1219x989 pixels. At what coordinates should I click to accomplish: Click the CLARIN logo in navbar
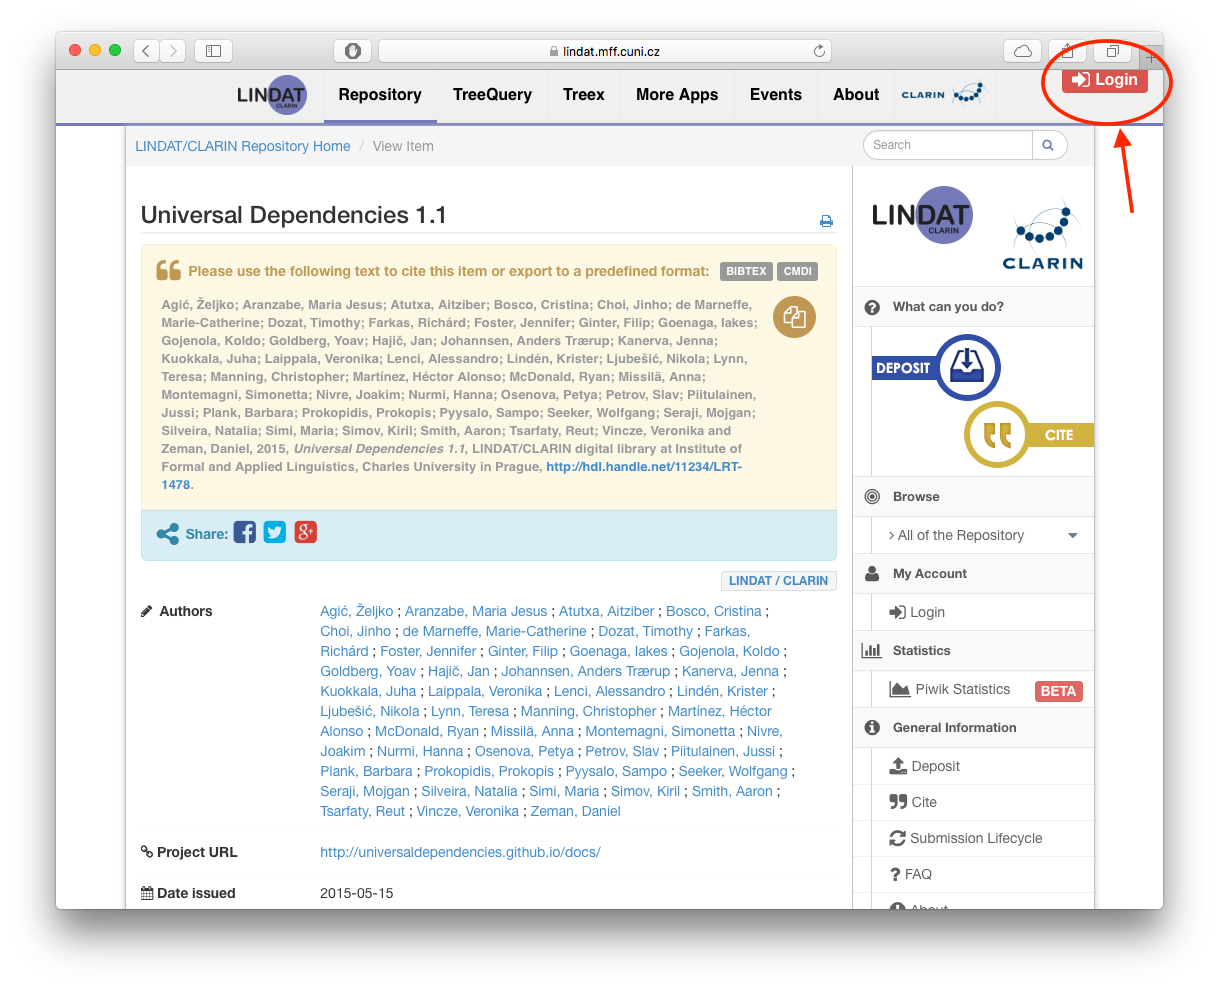tap(942, 95)
